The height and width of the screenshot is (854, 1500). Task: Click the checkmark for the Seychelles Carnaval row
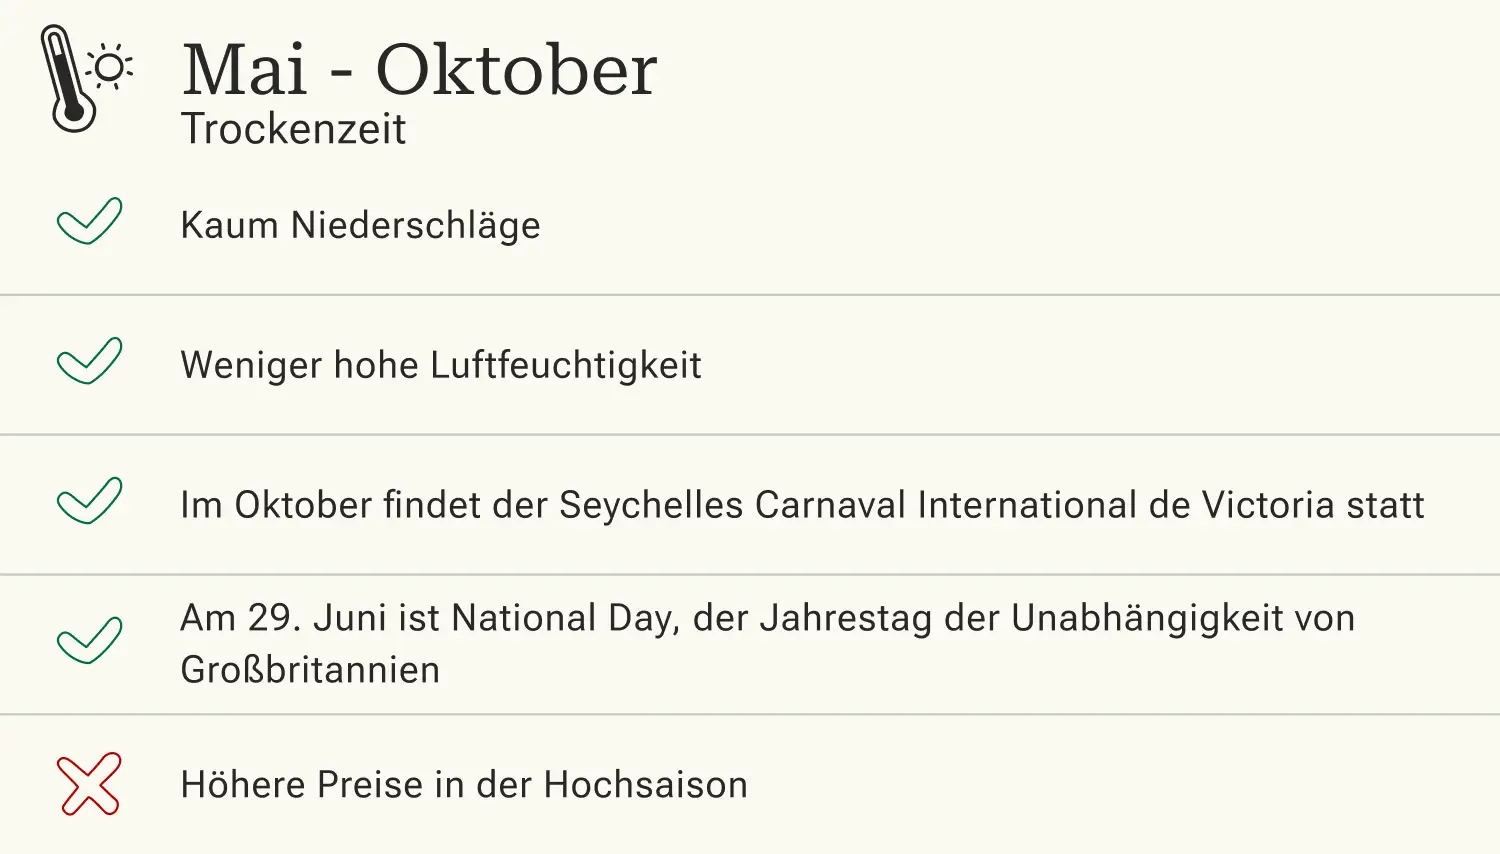point(90,501)
